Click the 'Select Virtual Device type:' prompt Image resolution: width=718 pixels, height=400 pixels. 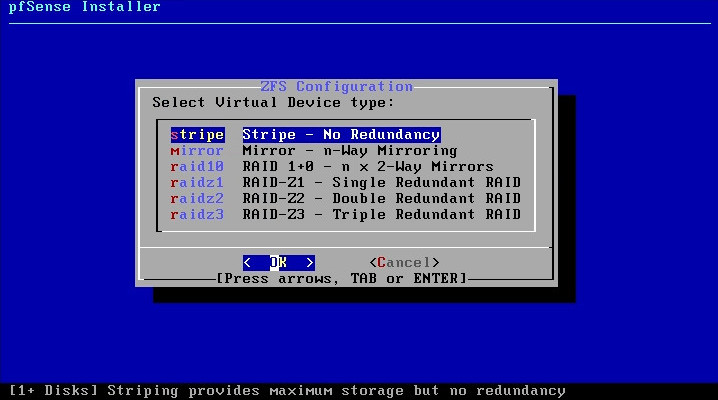273,102
